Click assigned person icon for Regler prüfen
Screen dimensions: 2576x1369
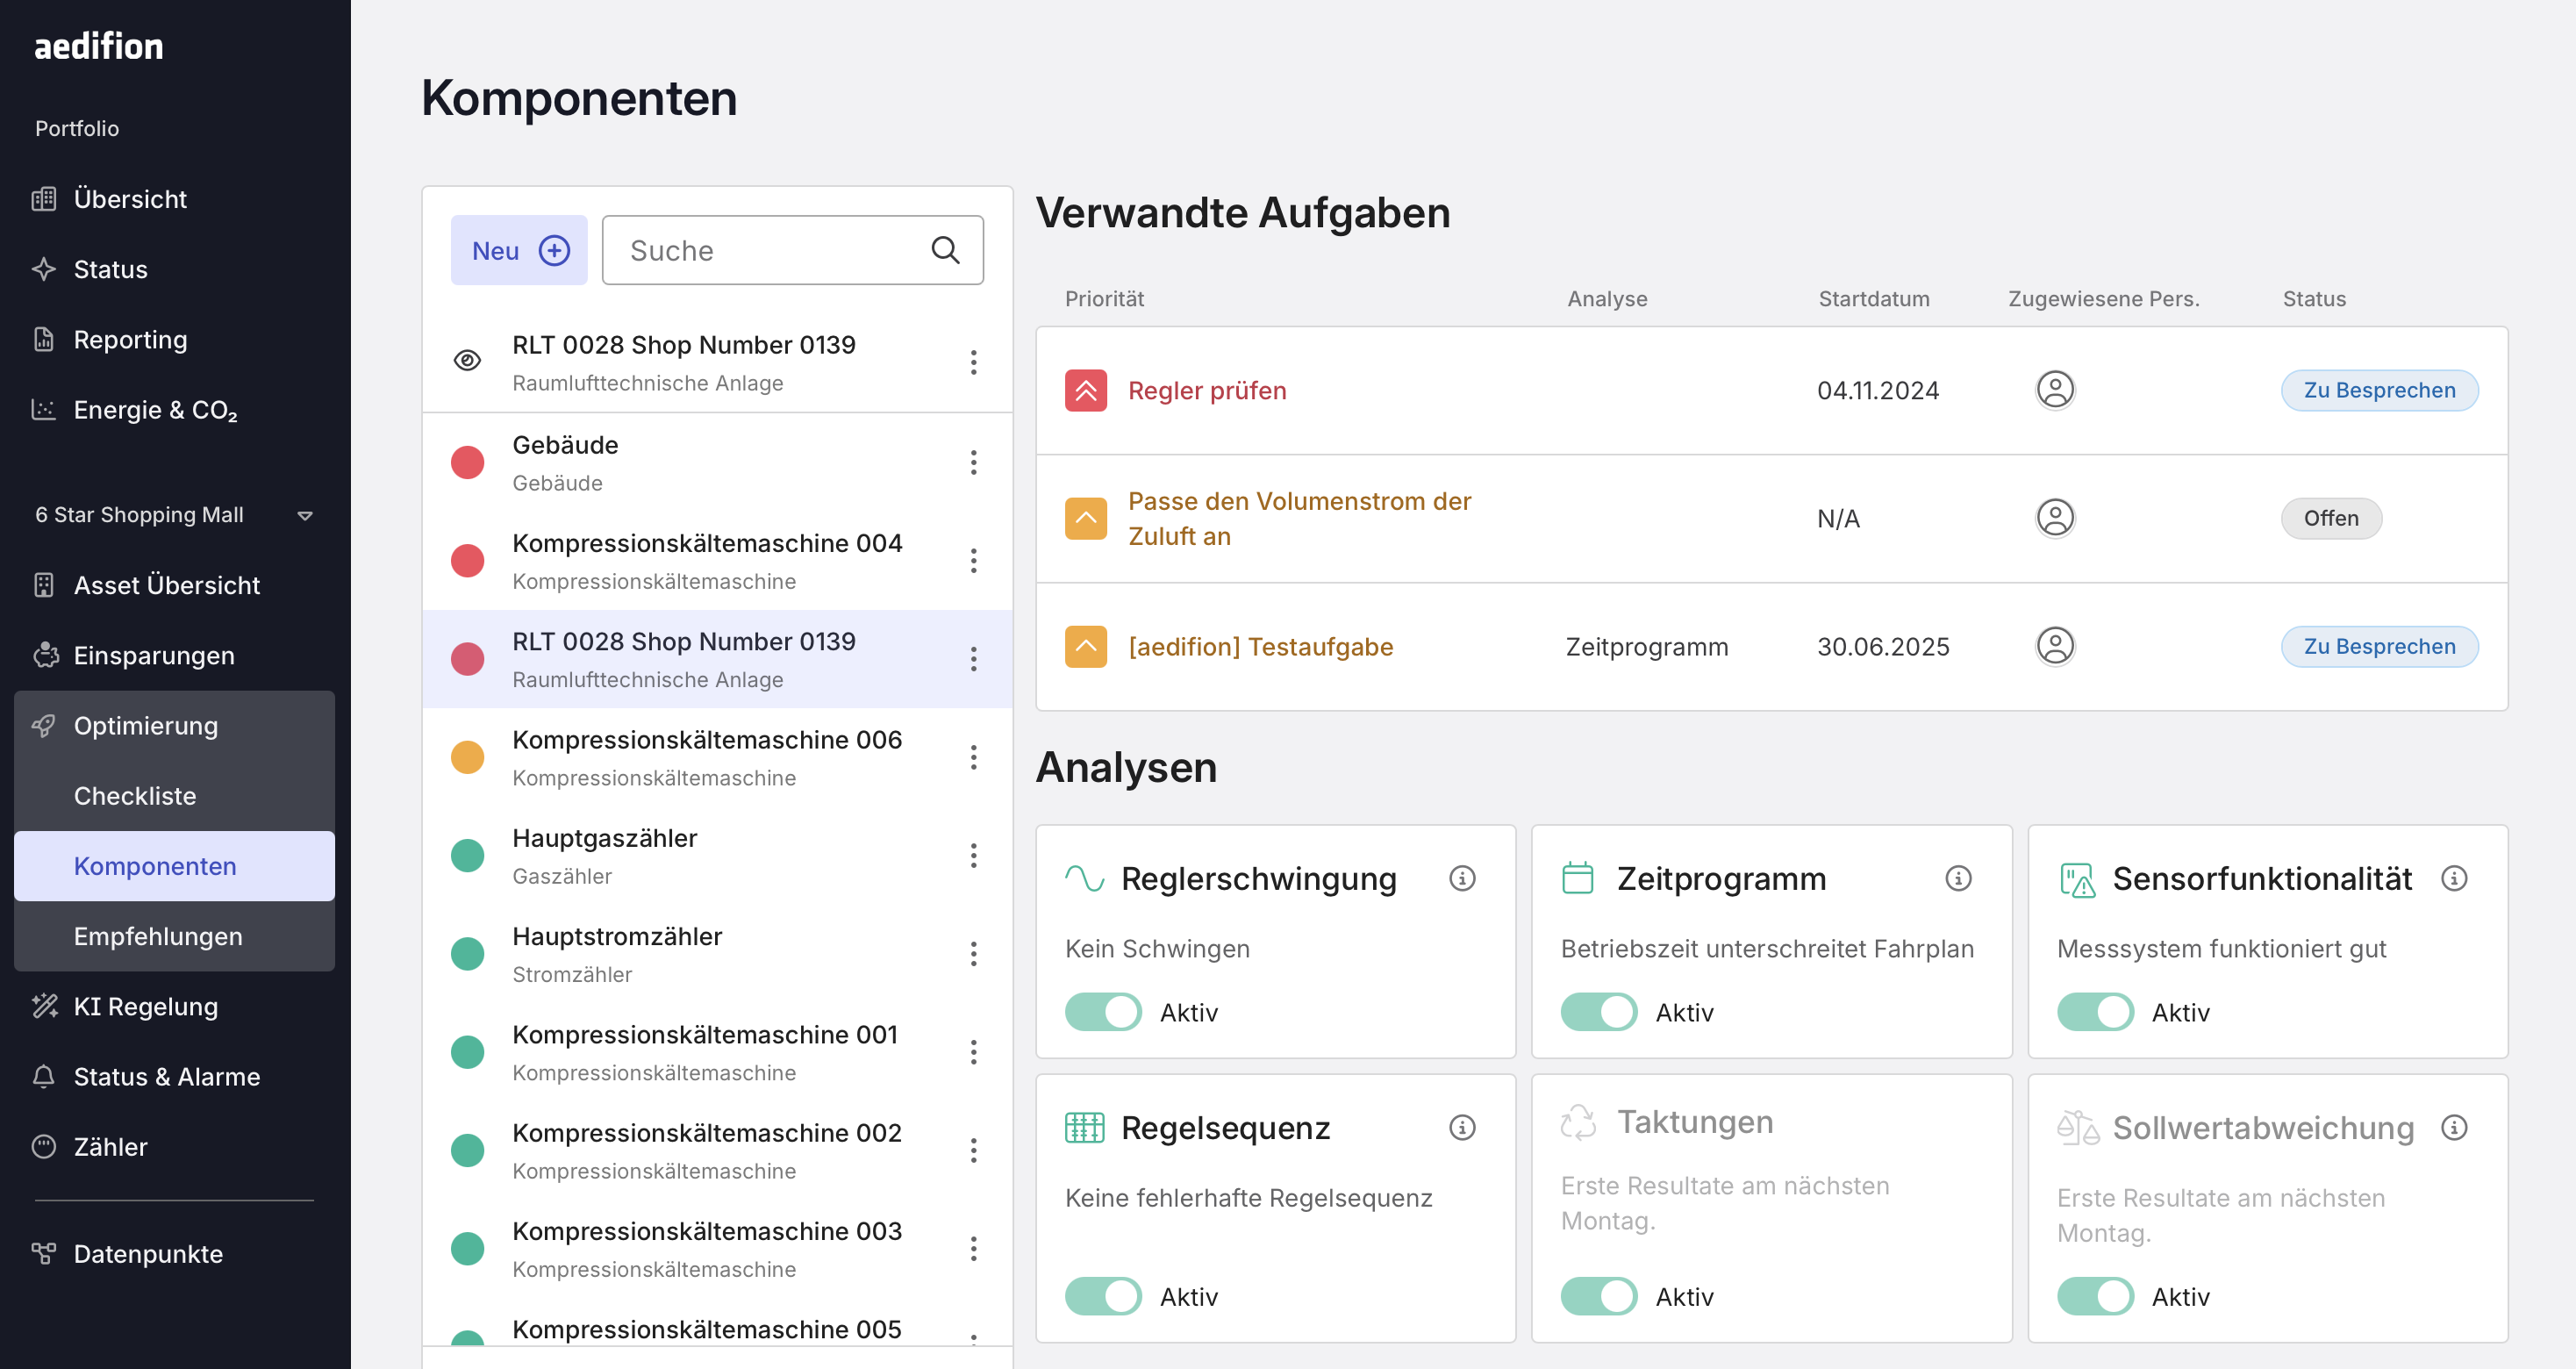(x=2054, y=390)
